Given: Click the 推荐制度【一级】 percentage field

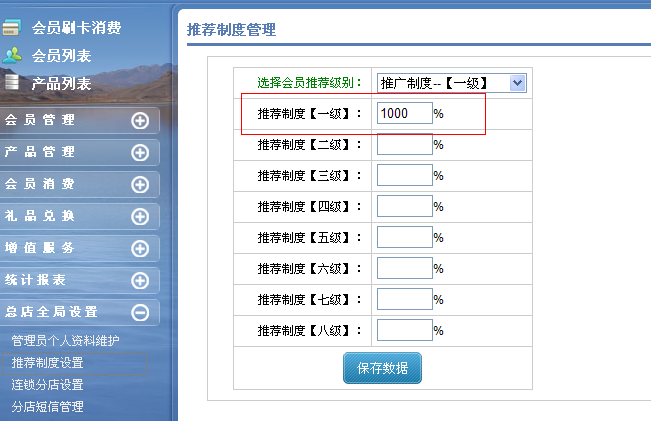Looking at the screenshot, I should tap(405, 114).
